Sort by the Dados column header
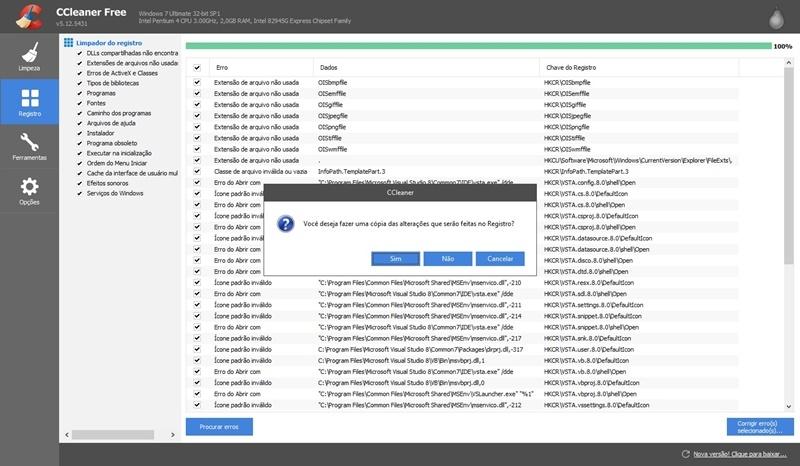The height and width of the screenshot is (466, 800). [x=426, y=67]
